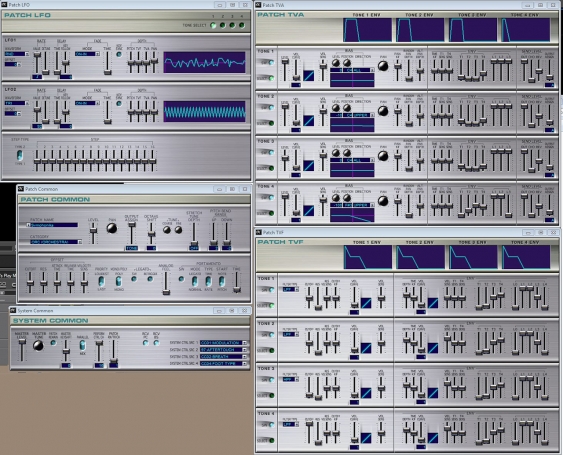Click Tone 2 cutoff velocity curve graphic in Patch TVF
Screen dimensions: 563x455
pos(366,348)
